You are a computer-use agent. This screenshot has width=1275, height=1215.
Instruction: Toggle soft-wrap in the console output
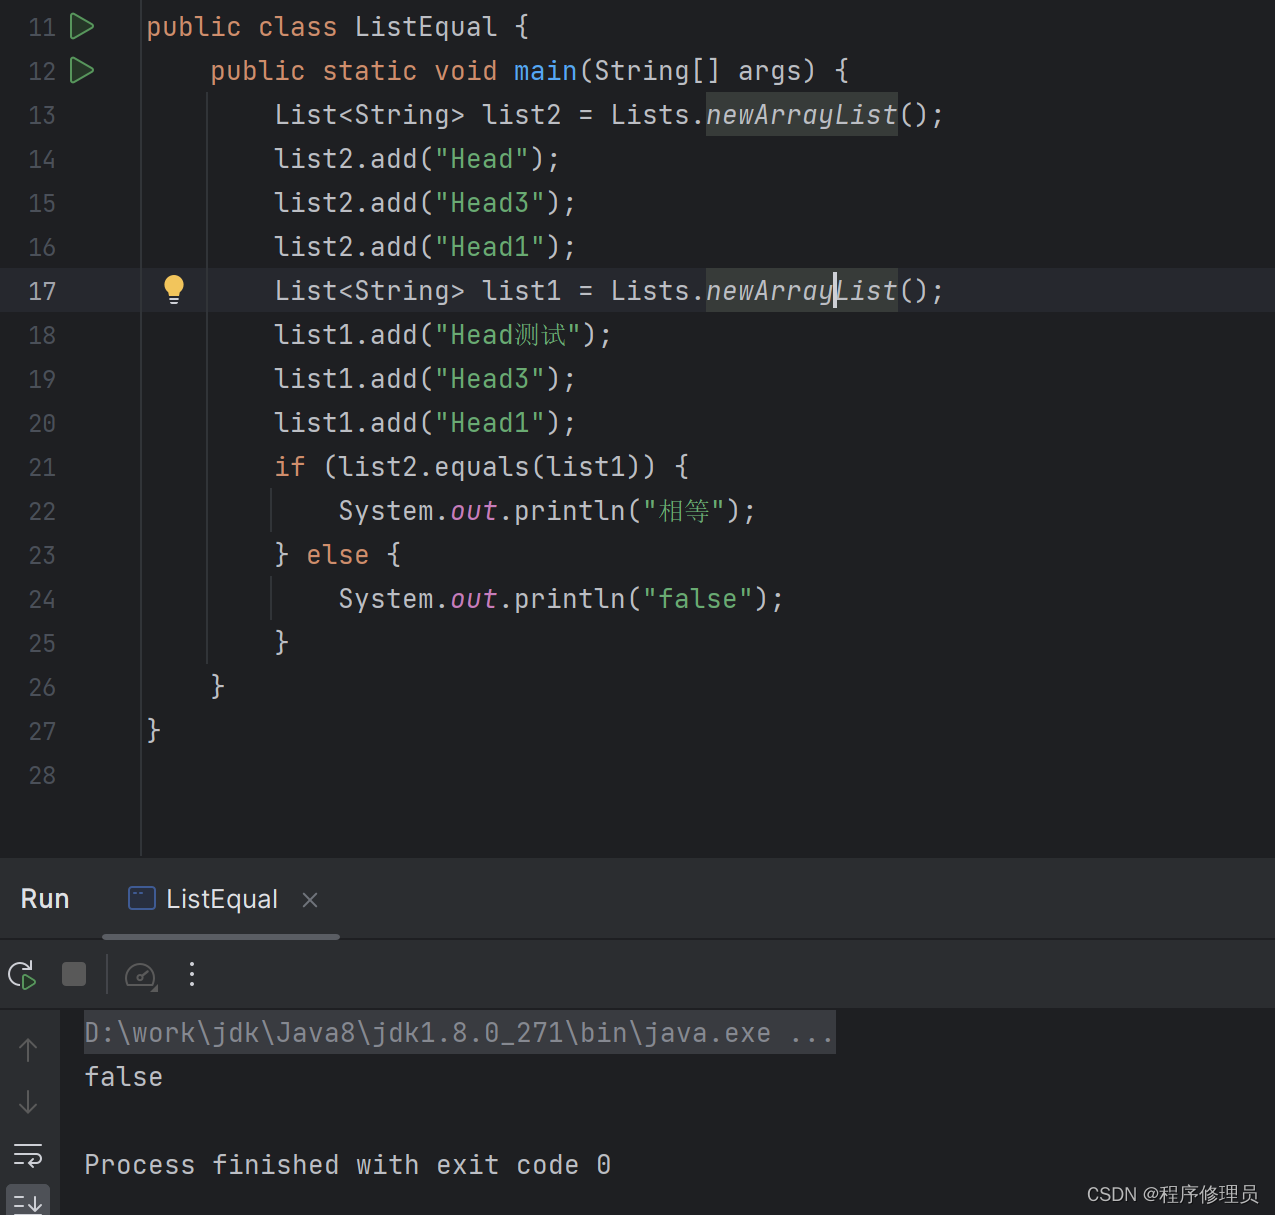[28, 1155]
